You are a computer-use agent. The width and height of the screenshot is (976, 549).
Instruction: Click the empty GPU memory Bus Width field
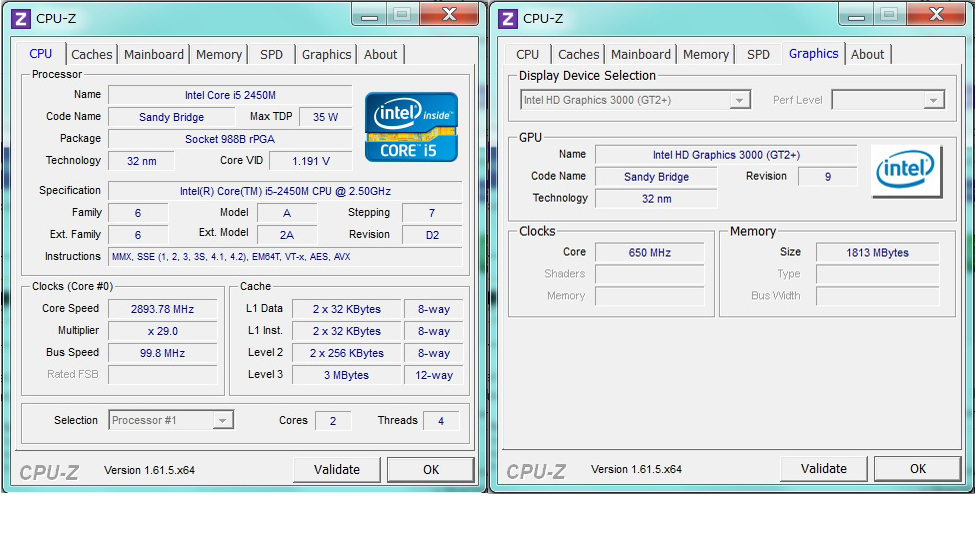pyautogui.click(x=877, y=296)
